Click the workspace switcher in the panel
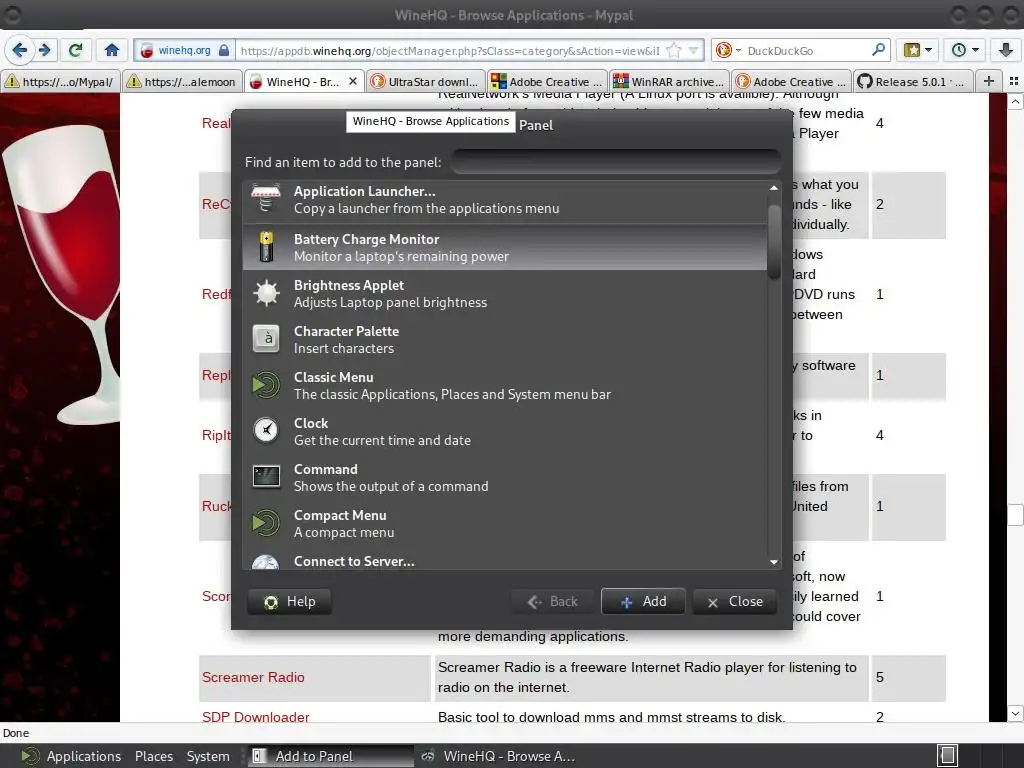1024x768 pixels. [x=948, y=756]
